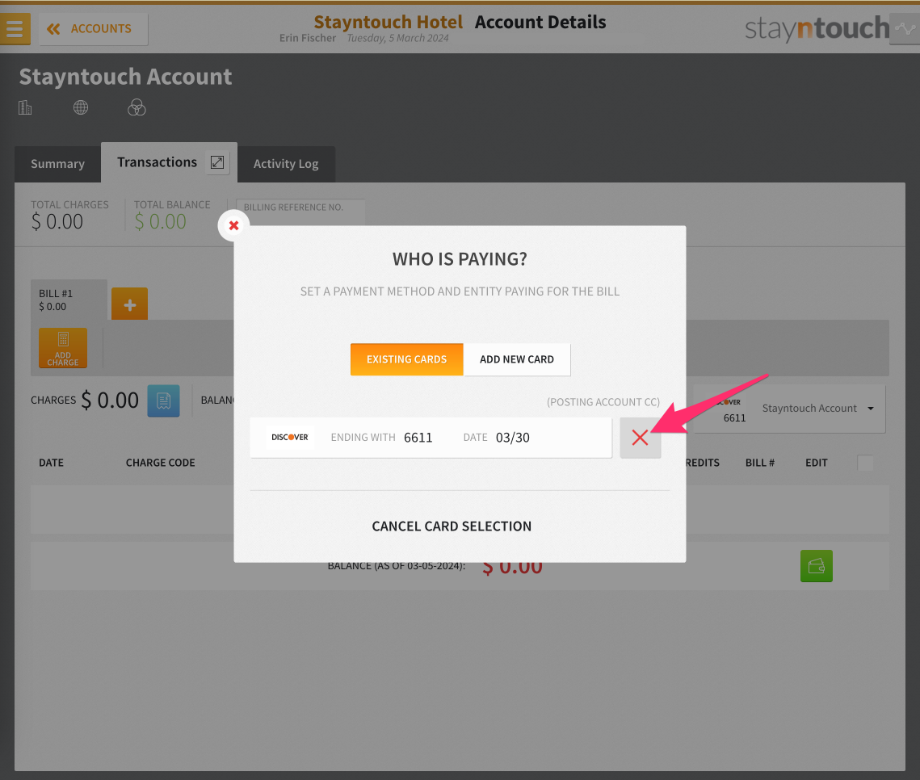
Task: Select the Transactions tab
Action: (157, 162)
